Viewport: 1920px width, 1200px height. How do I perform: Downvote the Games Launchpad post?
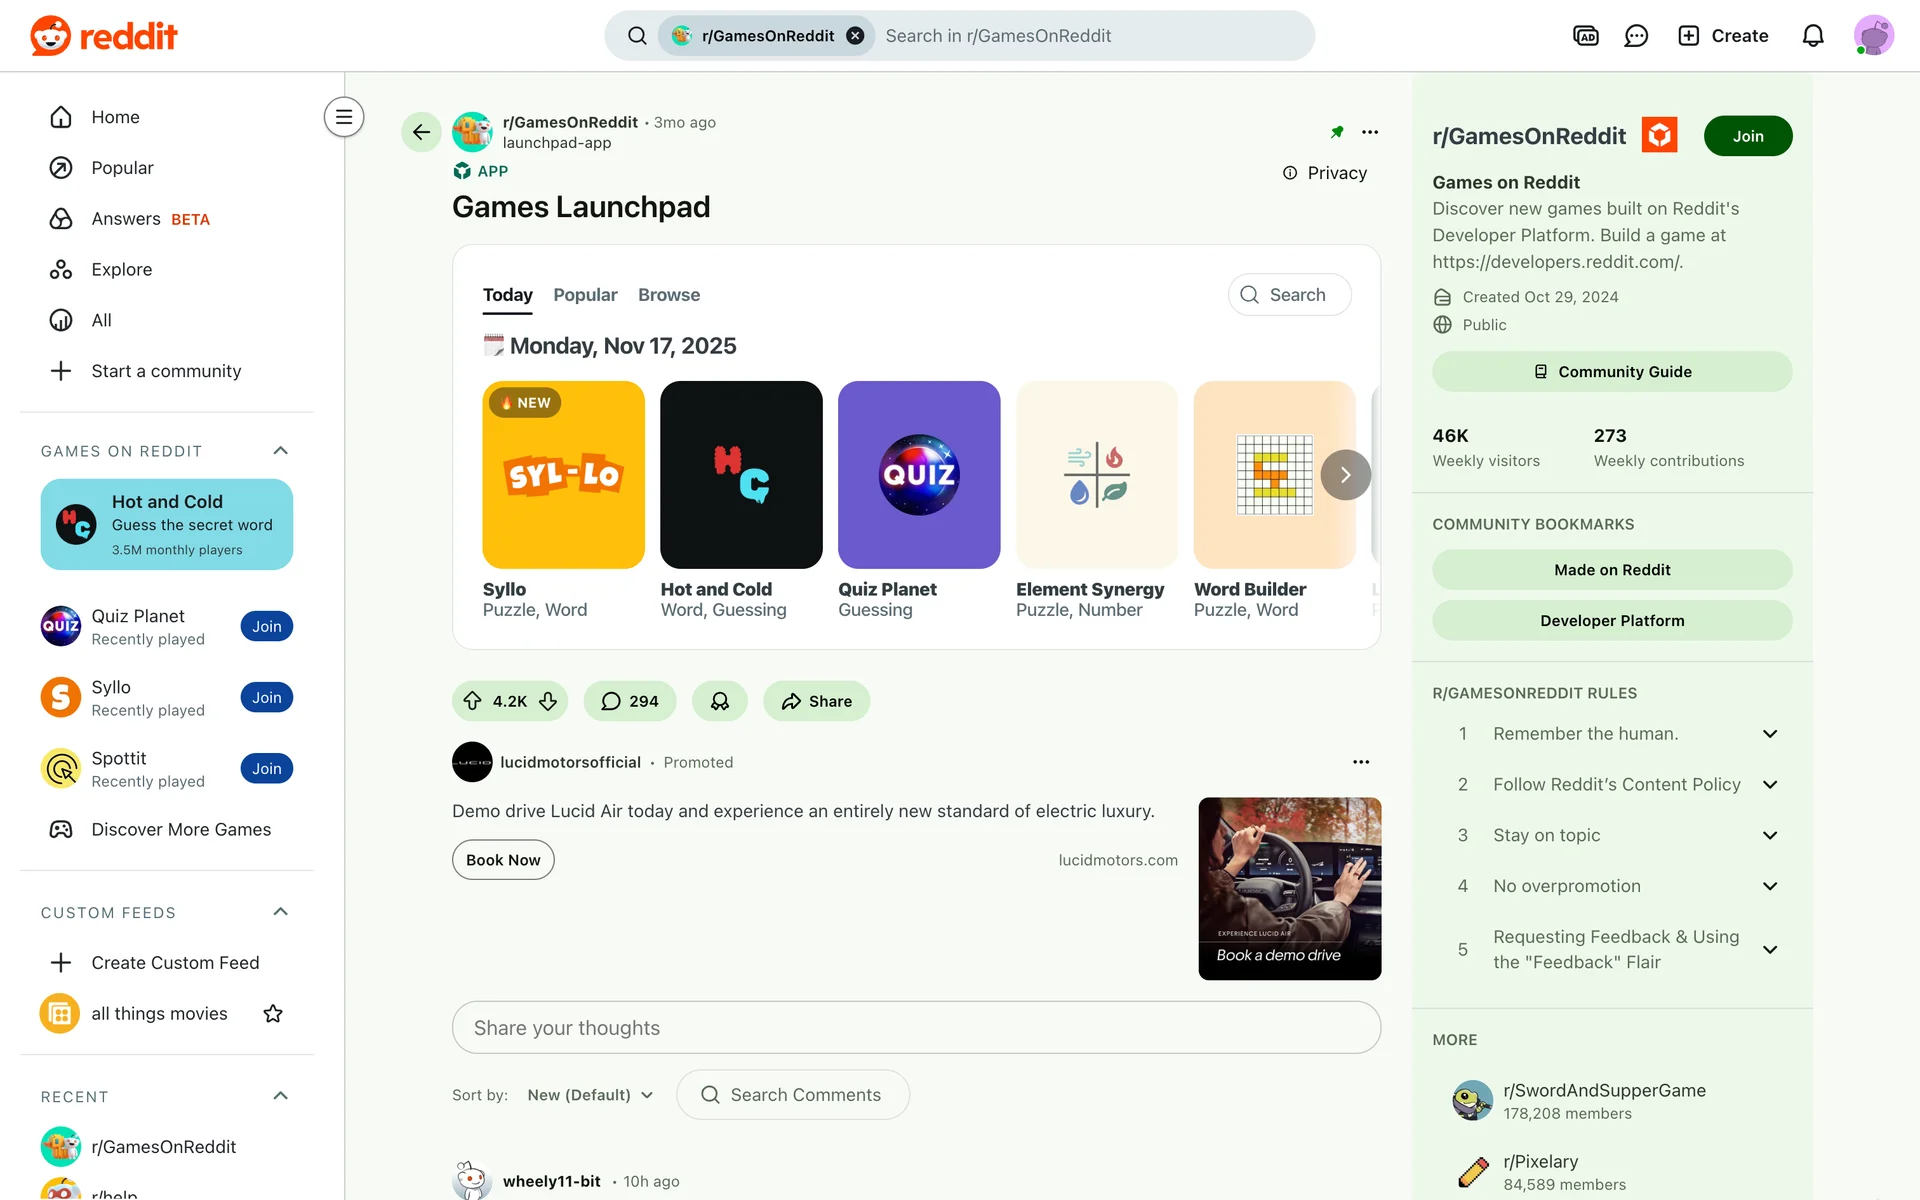(x=548, y=701)
